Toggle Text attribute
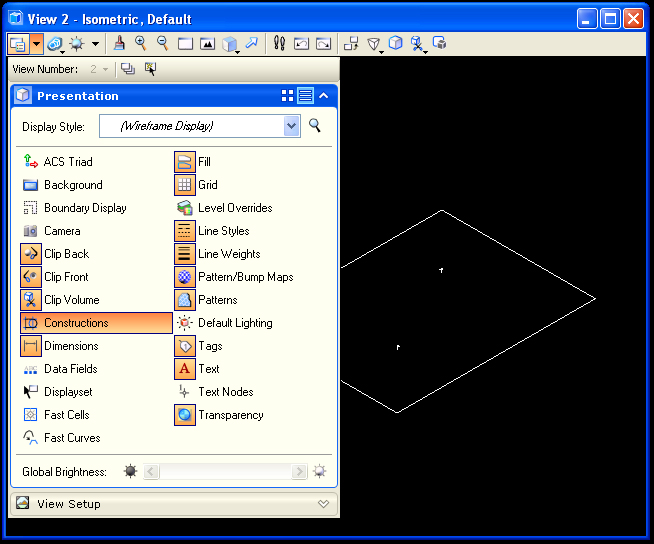The width and height of the screenshot is (654, 544). point(198,369)
